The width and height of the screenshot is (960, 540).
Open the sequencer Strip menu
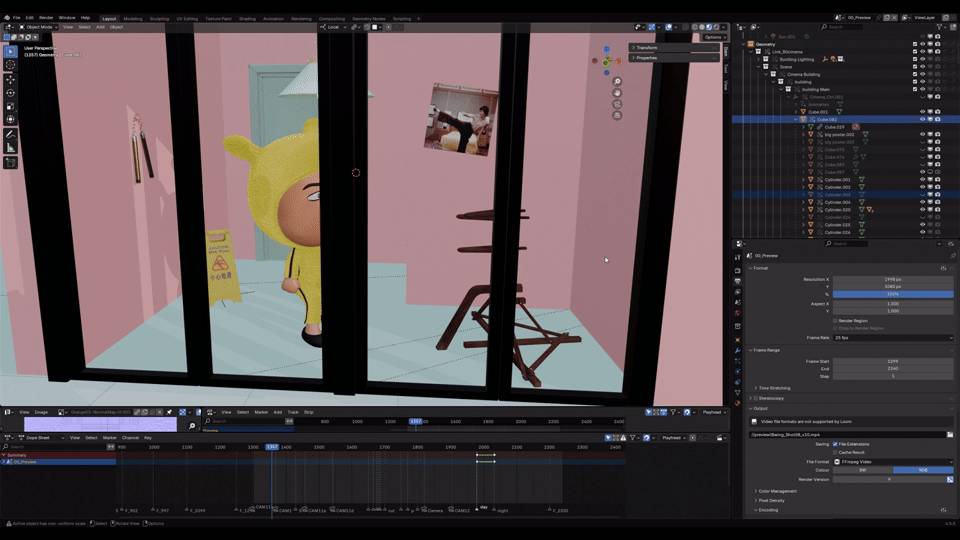(309, 412)
